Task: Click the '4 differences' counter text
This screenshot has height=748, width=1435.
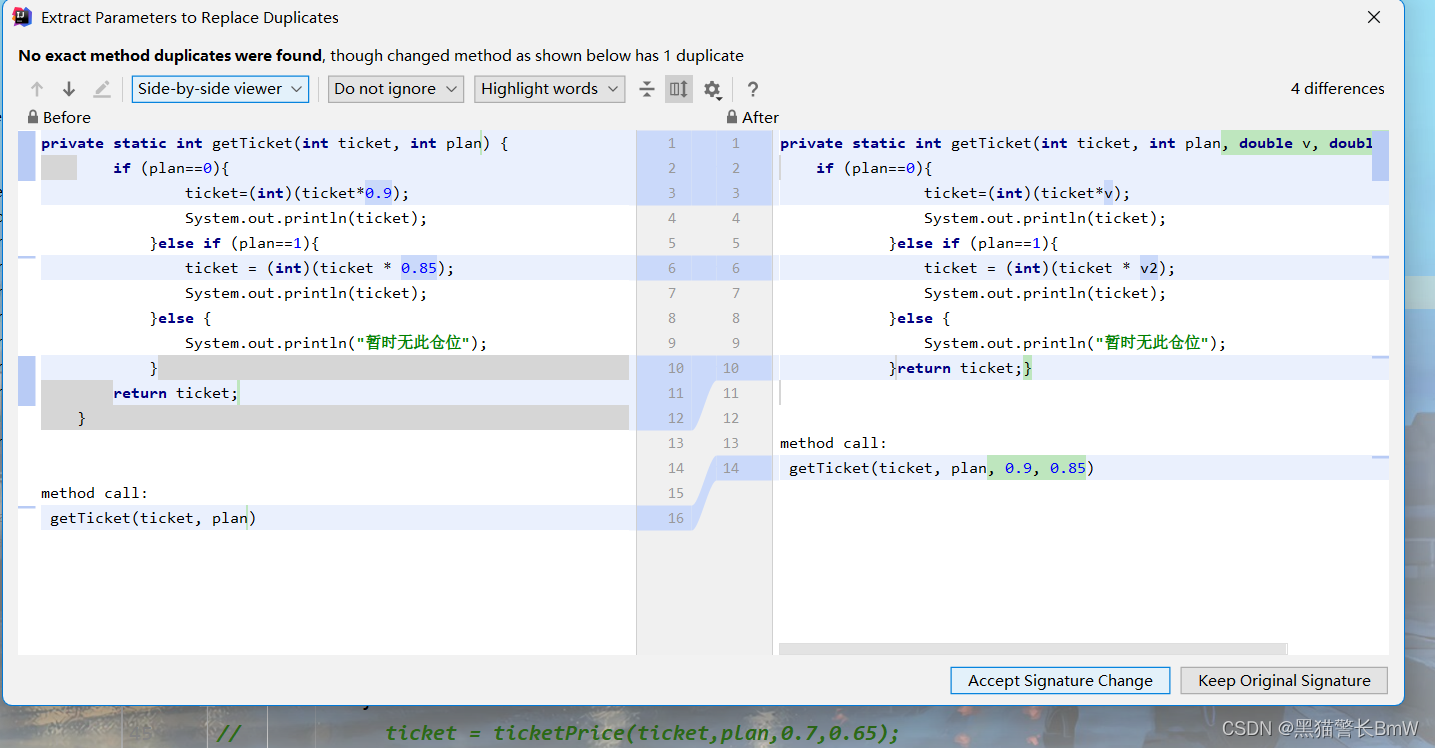Action: (x=1337, y=89)
